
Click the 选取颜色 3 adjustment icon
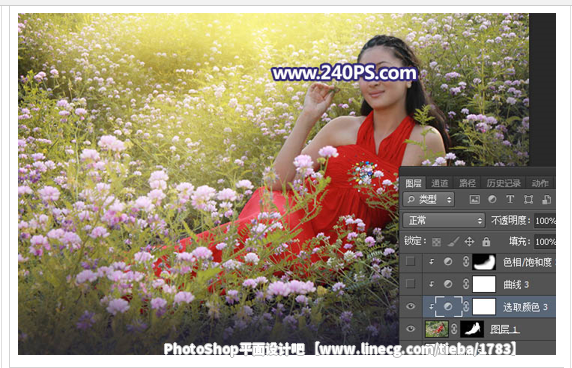448,306
